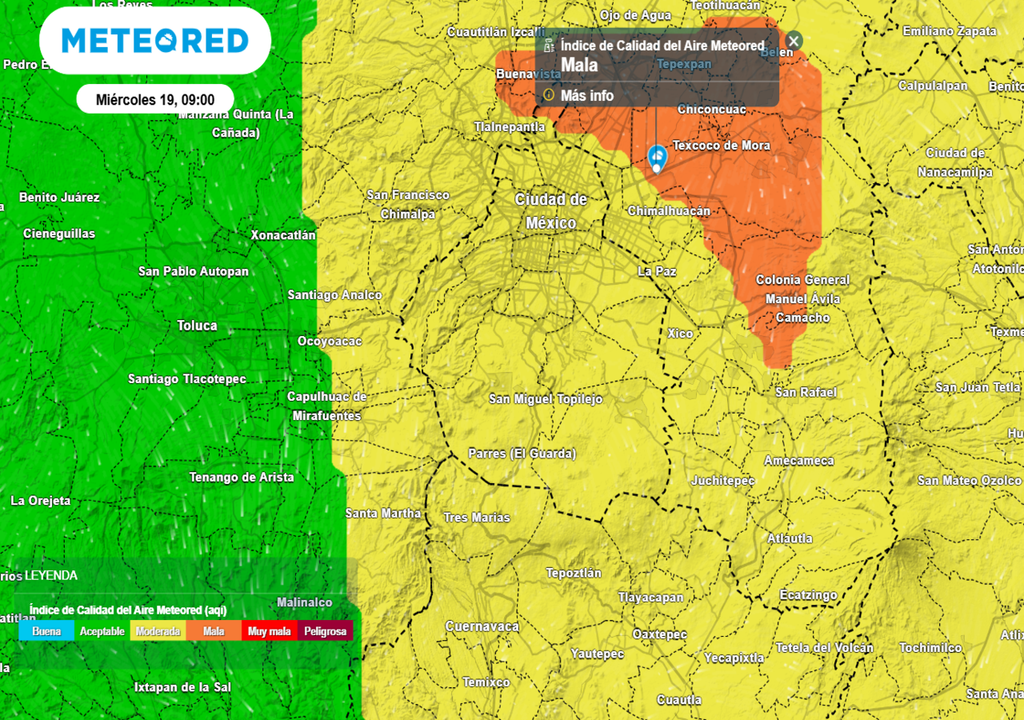The height and width of the screenshot is (720, 1024).
Task: Click the air quality index icon in popup
Action: tap(548, 45)
